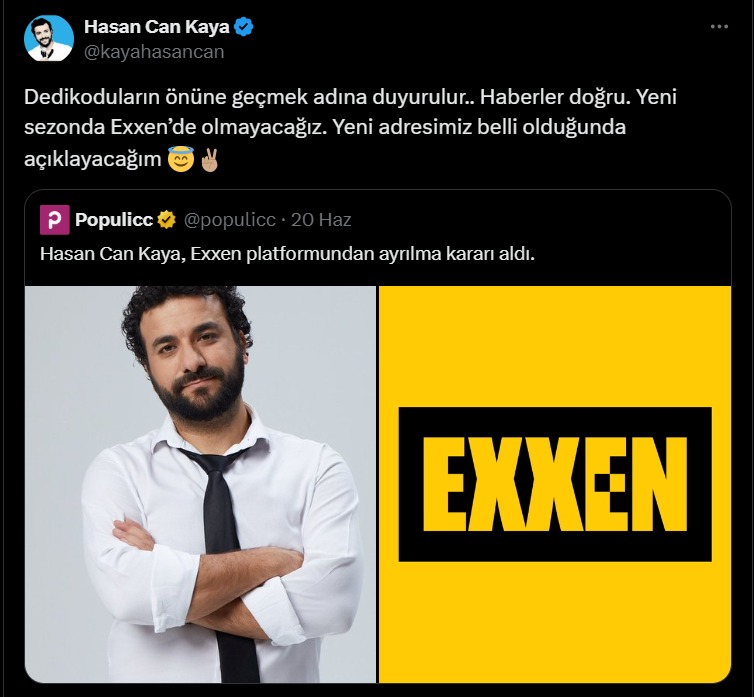Screen dimensions: 754x697
Task: Open the 20 Haz timestamp
Action: (x=321, y=220)
